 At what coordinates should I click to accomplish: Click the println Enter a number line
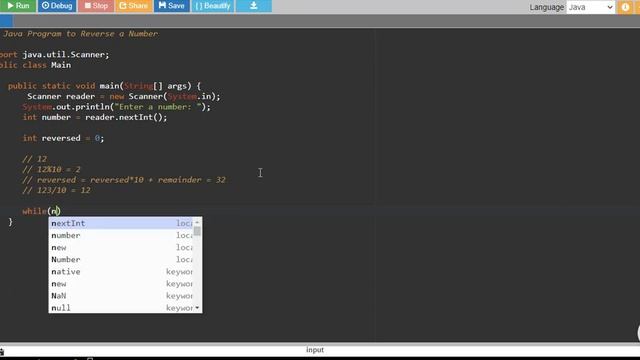(x=116, y=107)
